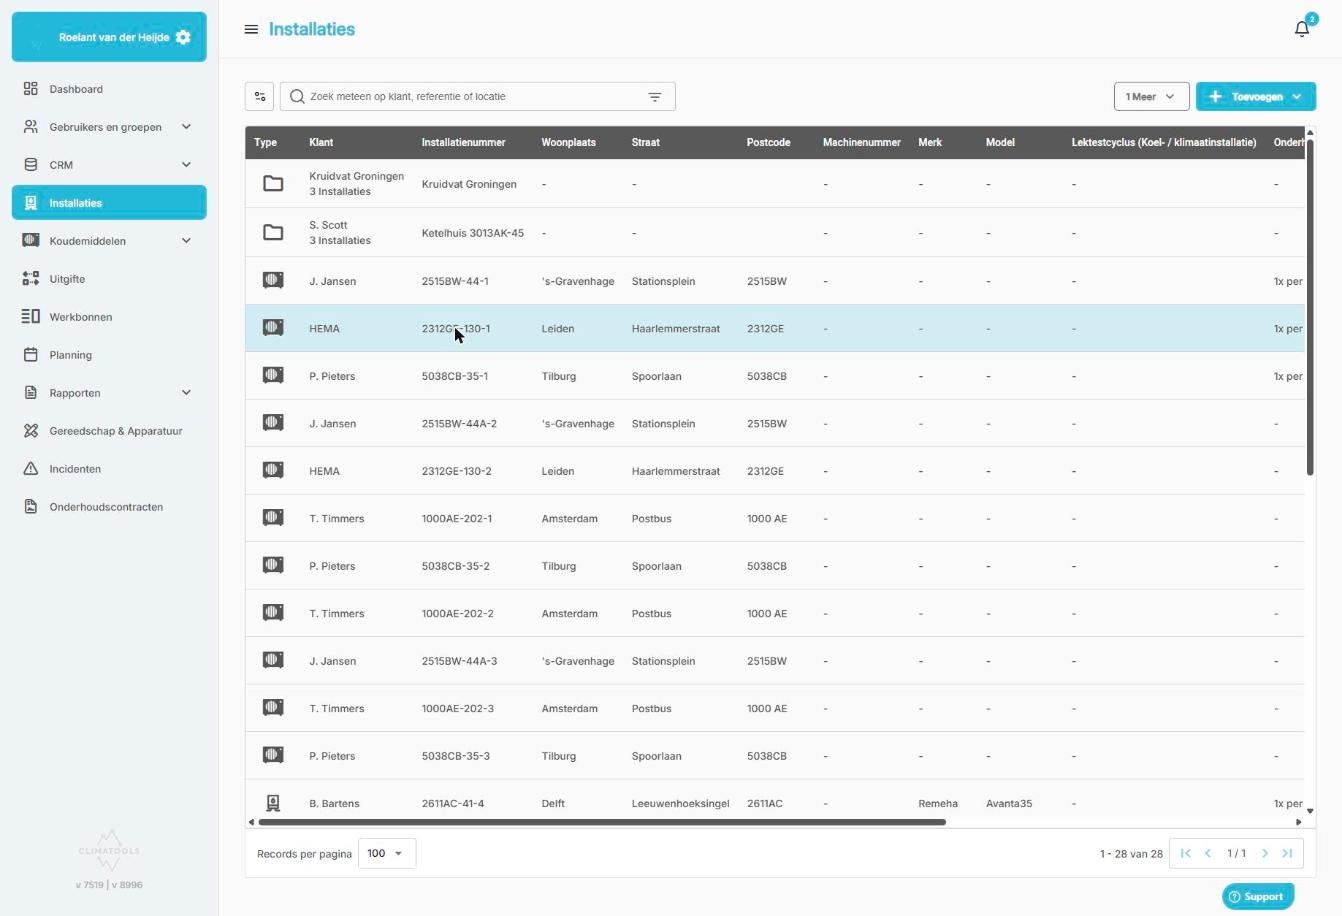Focus the search field for klant or locatie
Screen dimensions: 1342x916
point(470,97)
